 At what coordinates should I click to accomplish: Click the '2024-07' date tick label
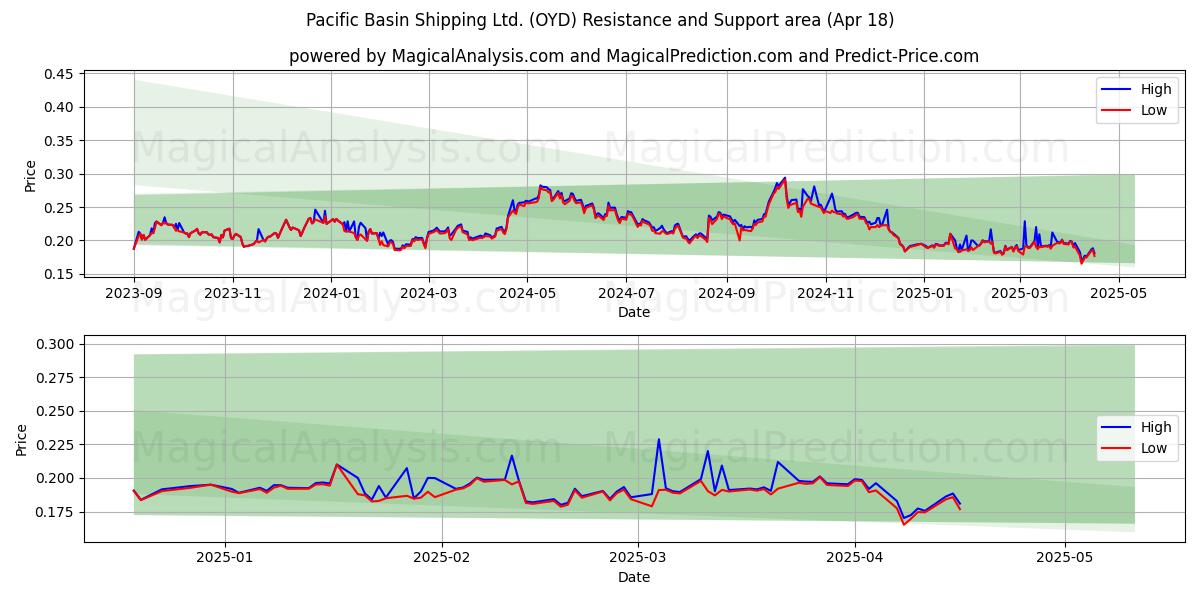626,294
